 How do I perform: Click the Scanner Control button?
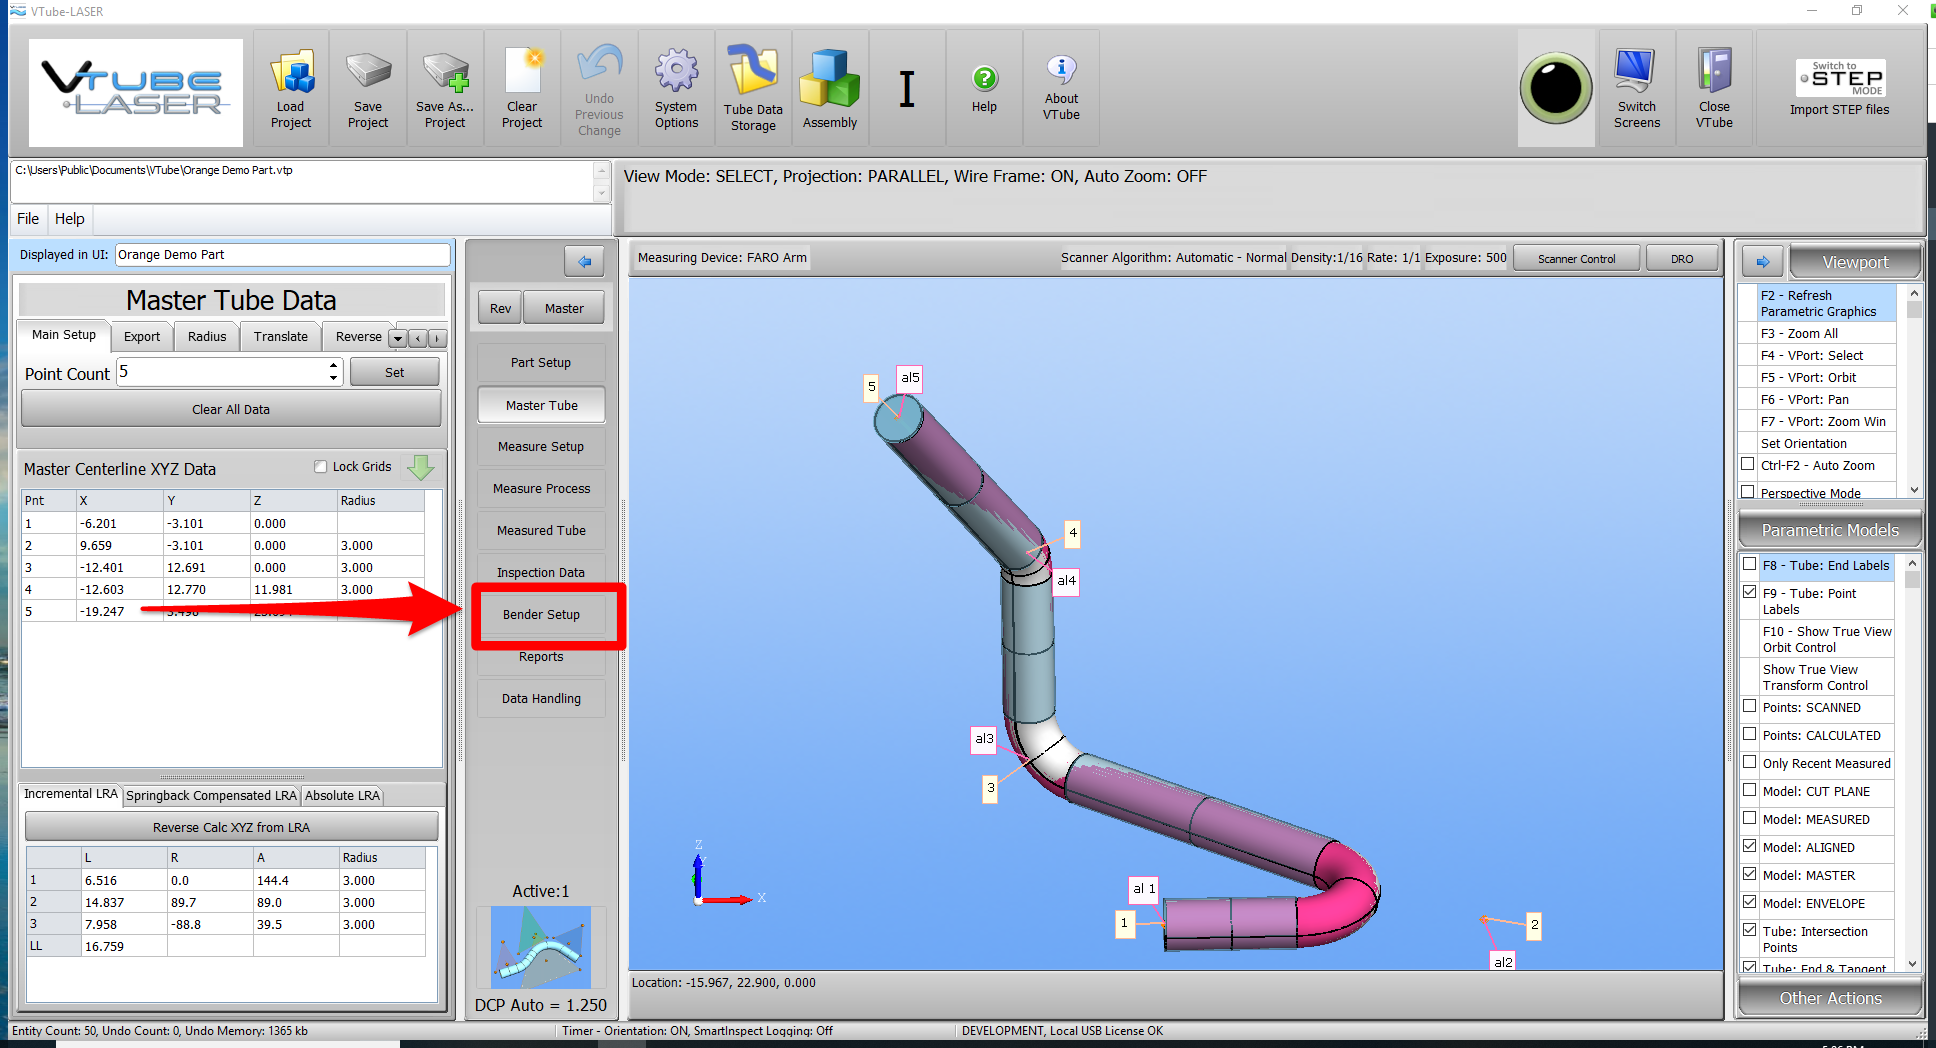tap(1576, 259)
